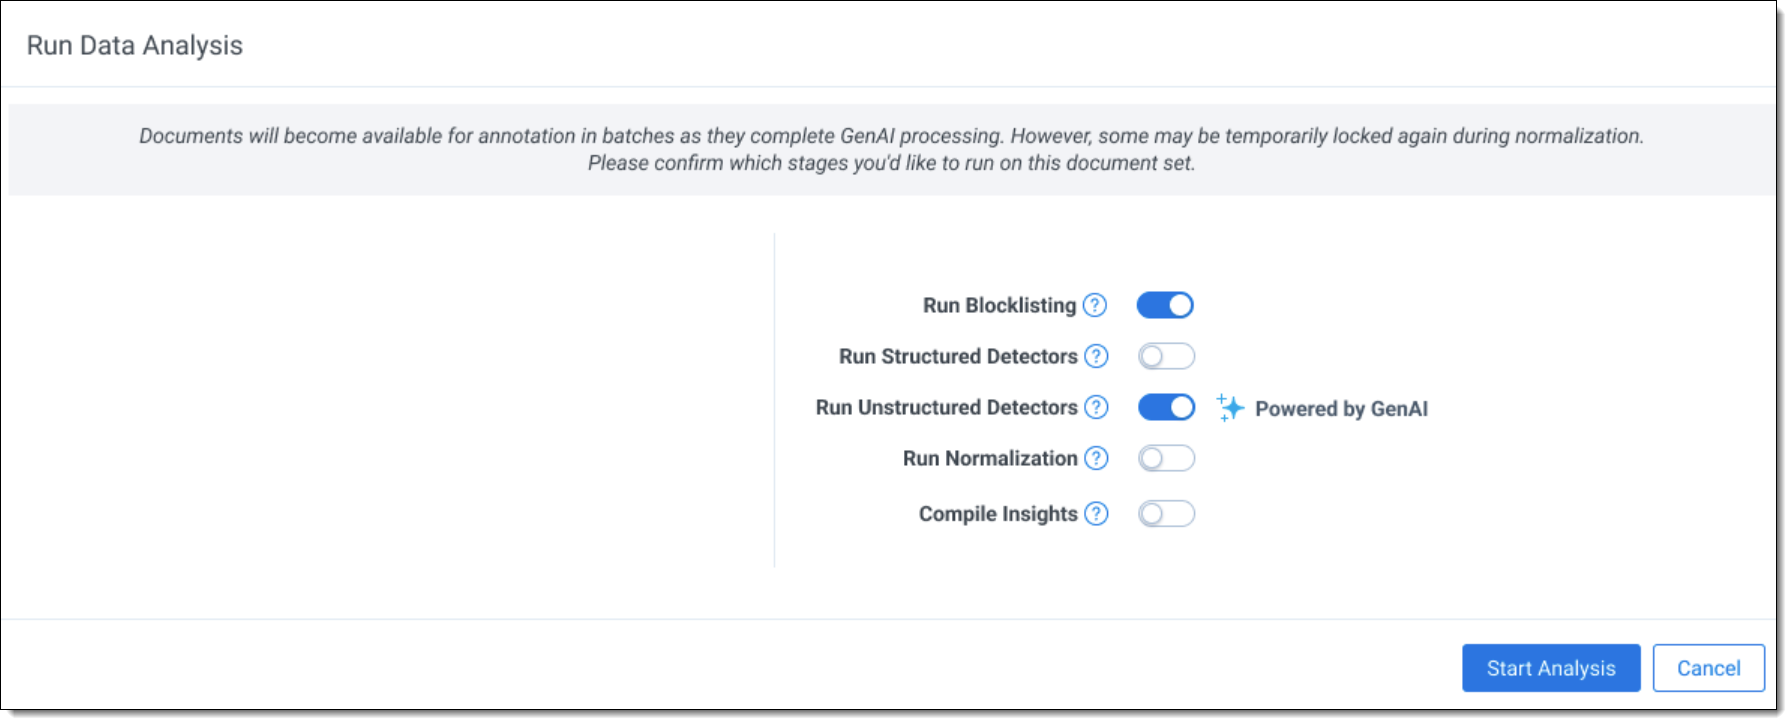
Task: Click the Compile Insights help icon
Action: [1096, 514]
